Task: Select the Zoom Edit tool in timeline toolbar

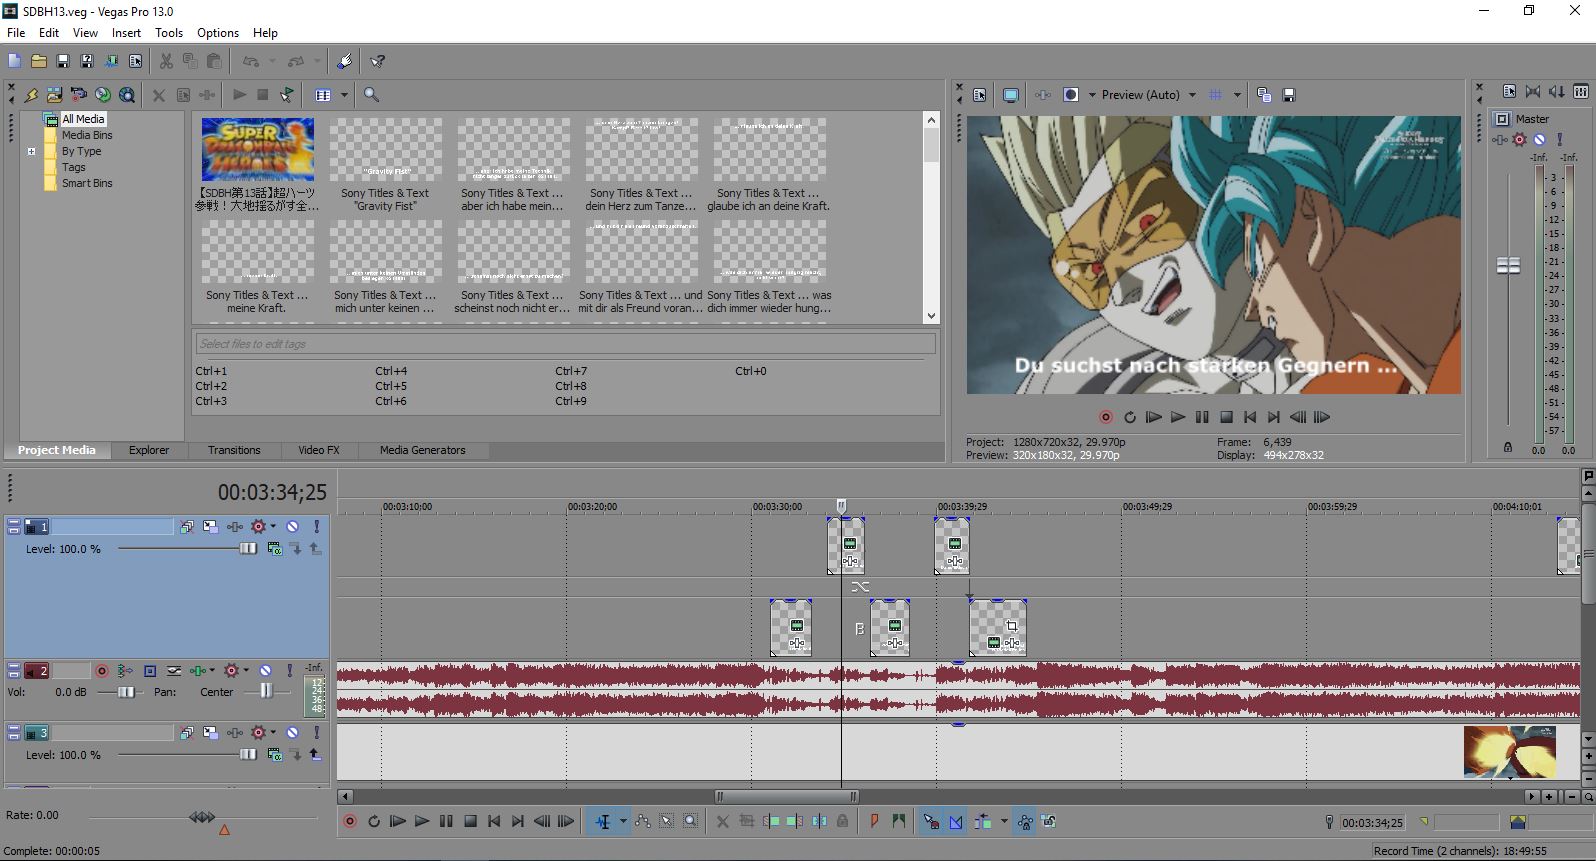Action: click(691, 822)
